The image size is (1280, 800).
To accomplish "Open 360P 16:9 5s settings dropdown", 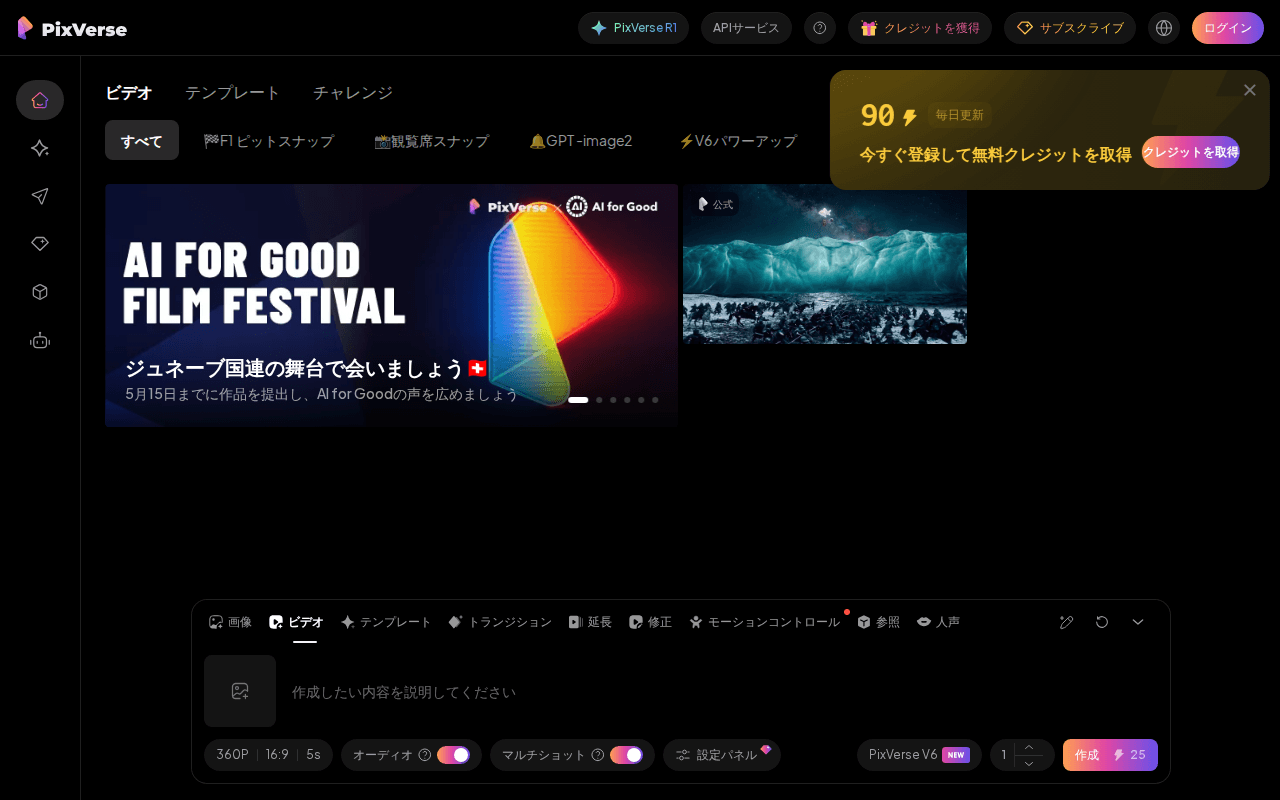I will (268, 755).
